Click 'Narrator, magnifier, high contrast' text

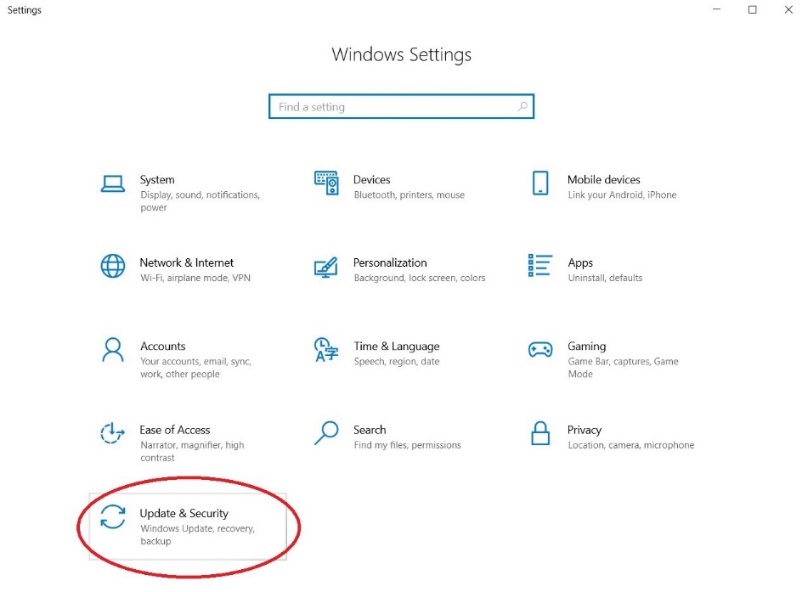pos(192,451)
